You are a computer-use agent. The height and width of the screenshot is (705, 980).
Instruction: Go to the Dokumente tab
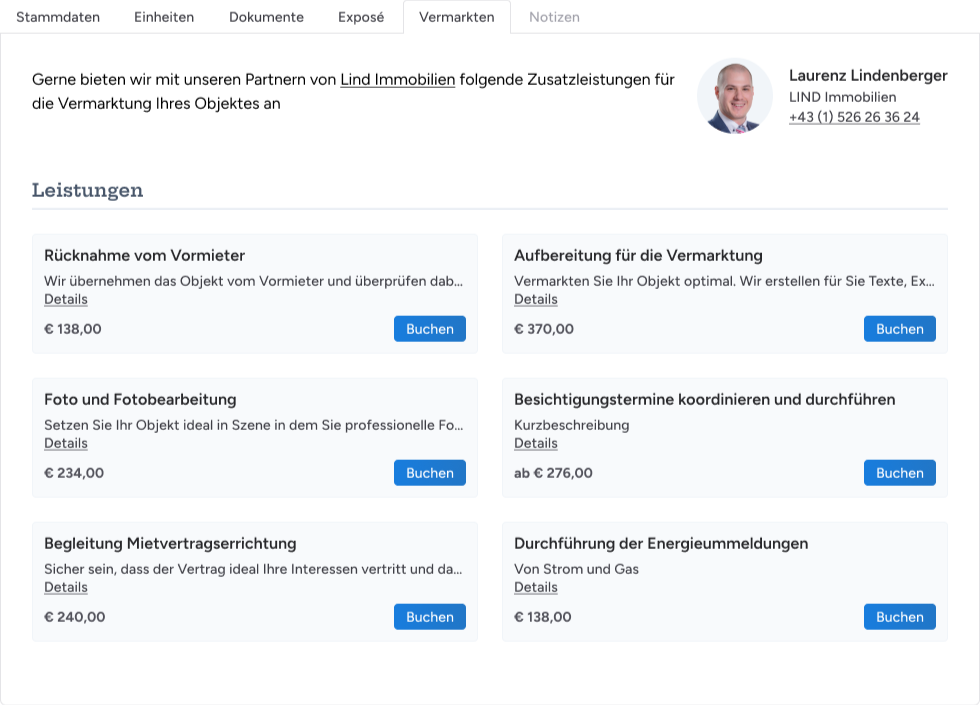pos(266,16)
